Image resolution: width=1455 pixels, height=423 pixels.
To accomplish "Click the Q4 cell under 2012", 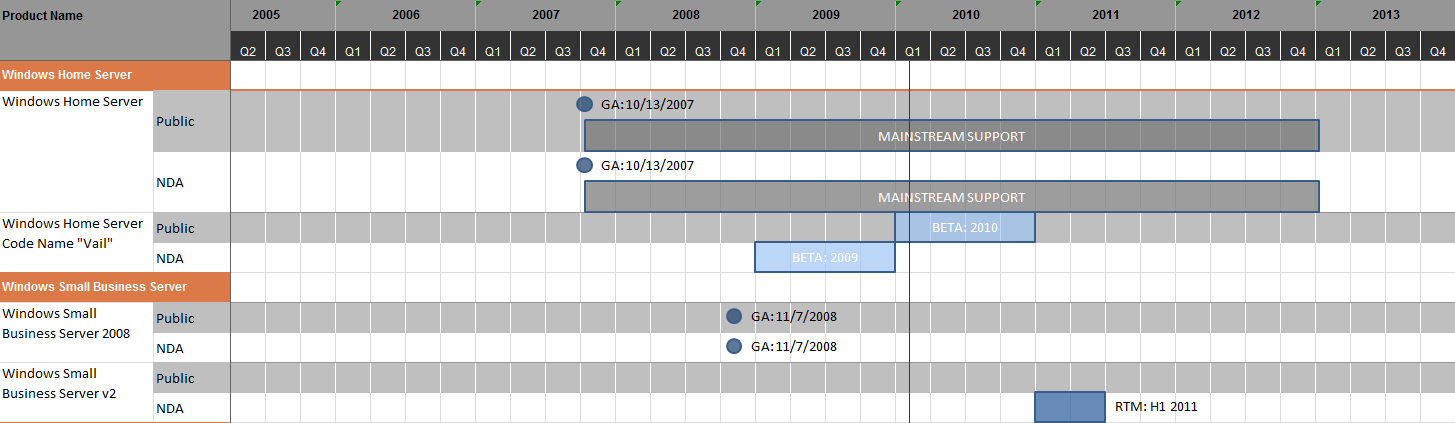I will pos(1298,46).
